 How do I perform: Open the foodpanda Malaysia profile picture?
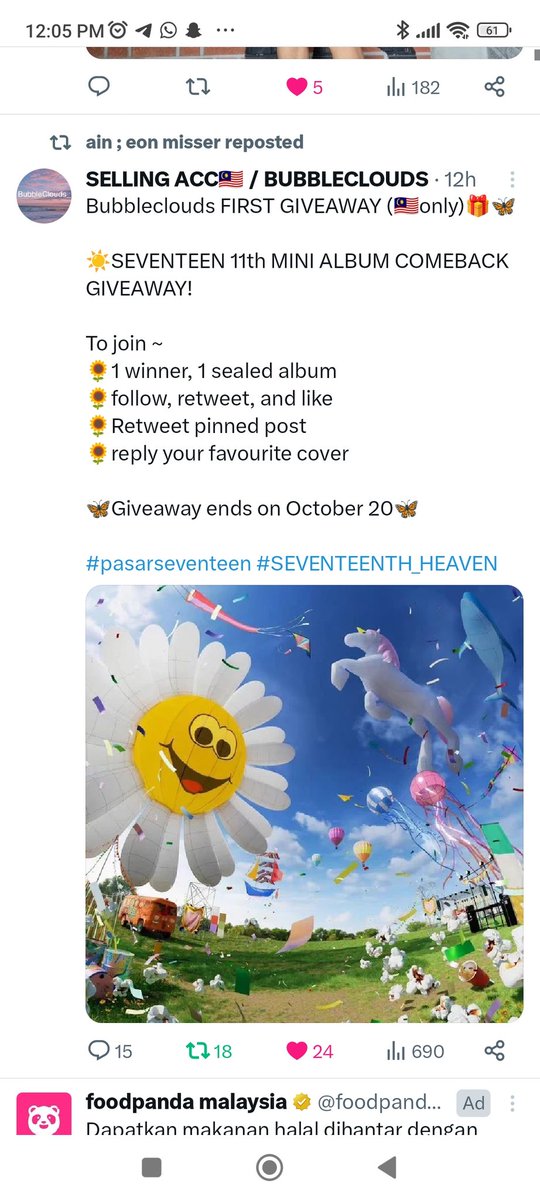click(44, 1114)
